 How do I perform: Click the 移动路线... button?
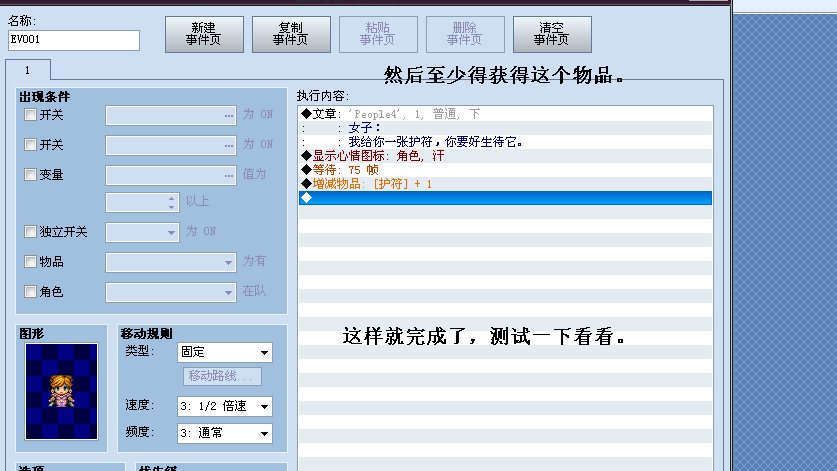click(x=222, y=376)
